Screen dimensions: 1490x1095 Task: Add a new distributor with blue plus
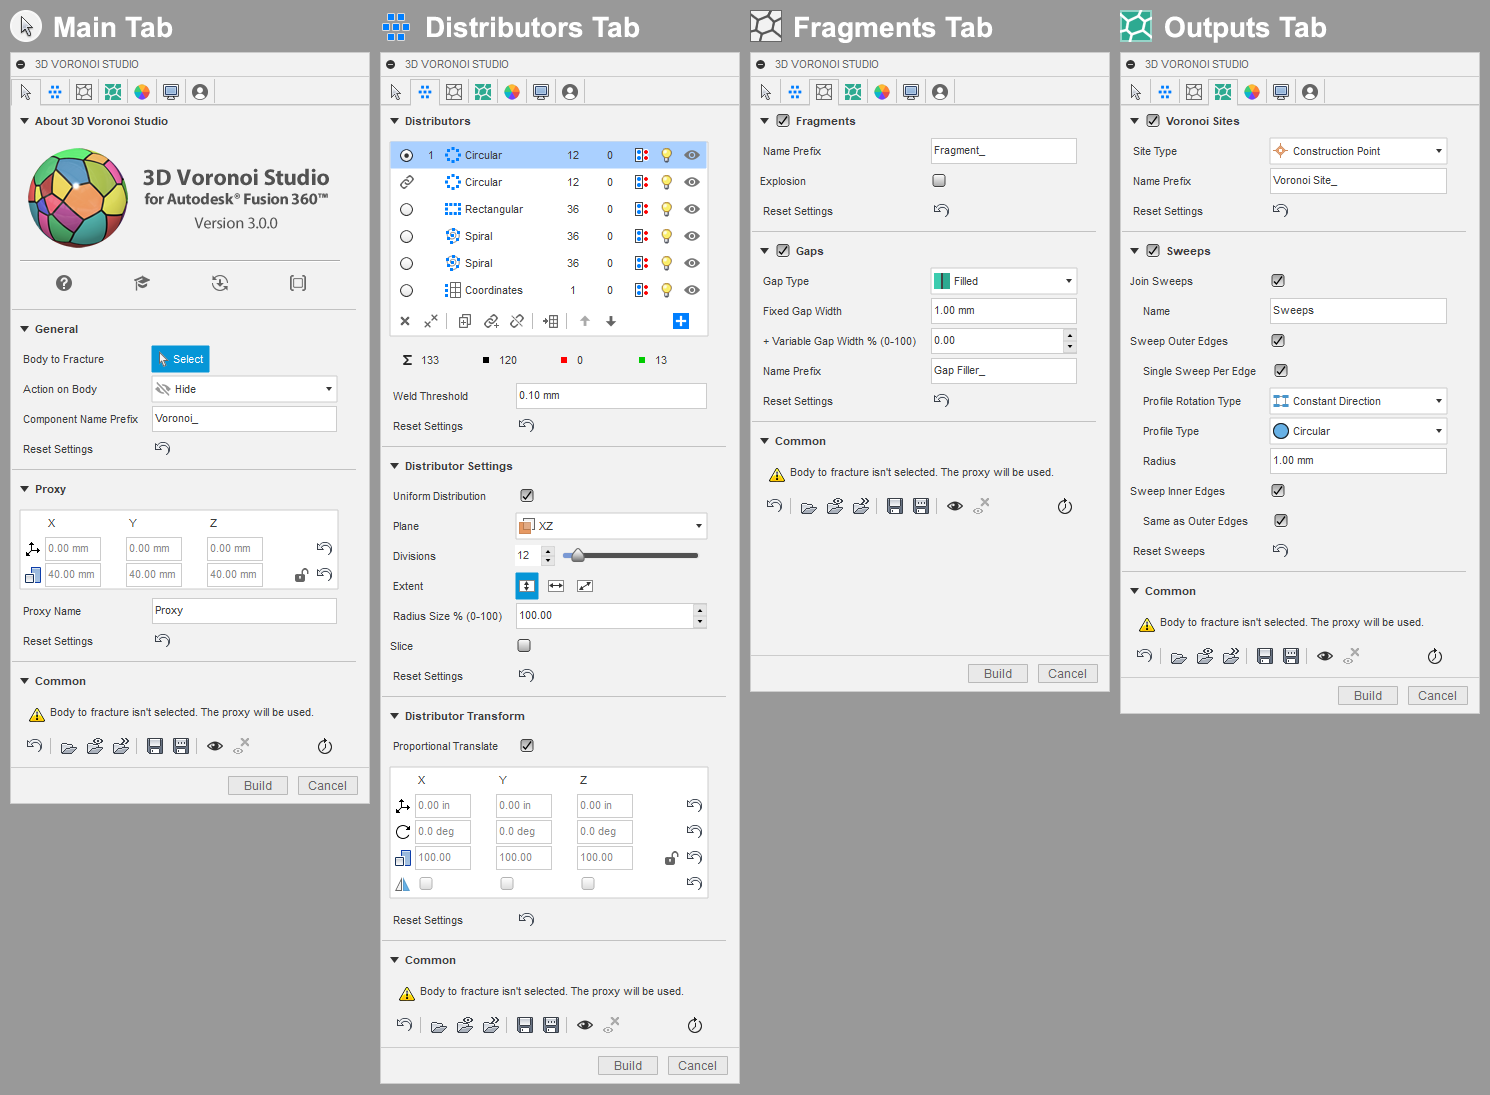[681, 321]
